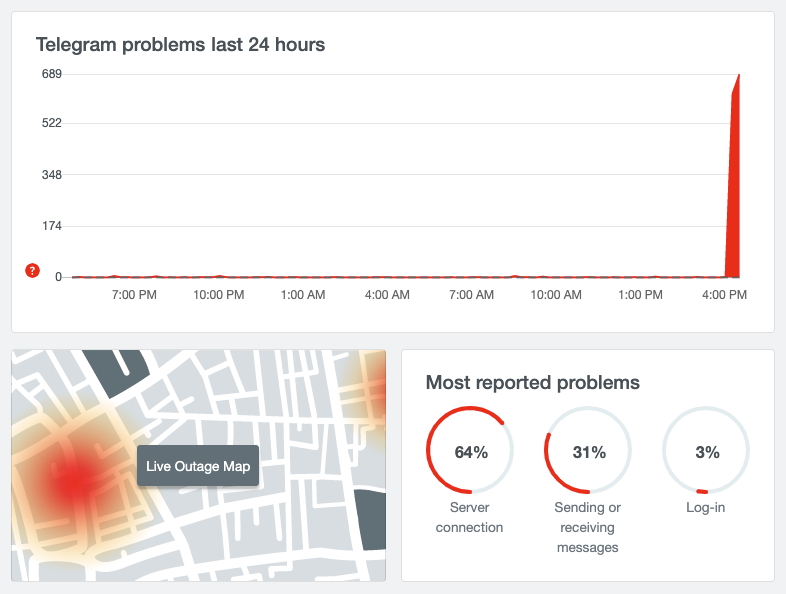This screenshot has width=786, height=594.
Task: Click the Log-in label
Action: click(705, 507)
